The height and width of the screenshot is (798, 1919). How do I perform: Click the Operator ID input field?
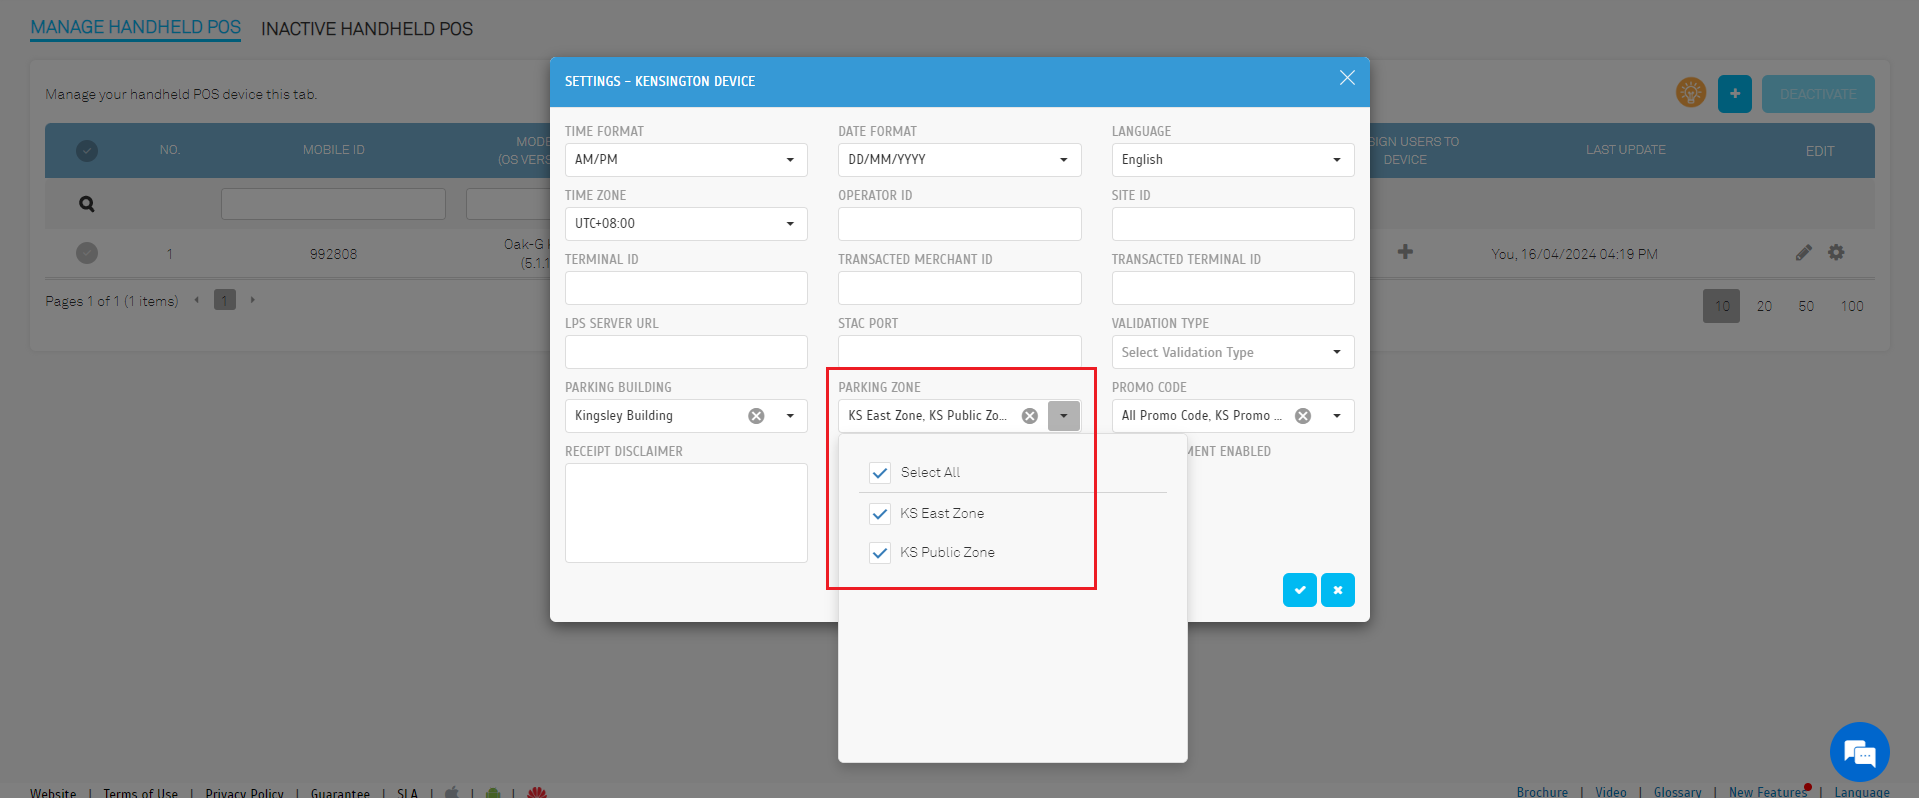click(959, 224)
